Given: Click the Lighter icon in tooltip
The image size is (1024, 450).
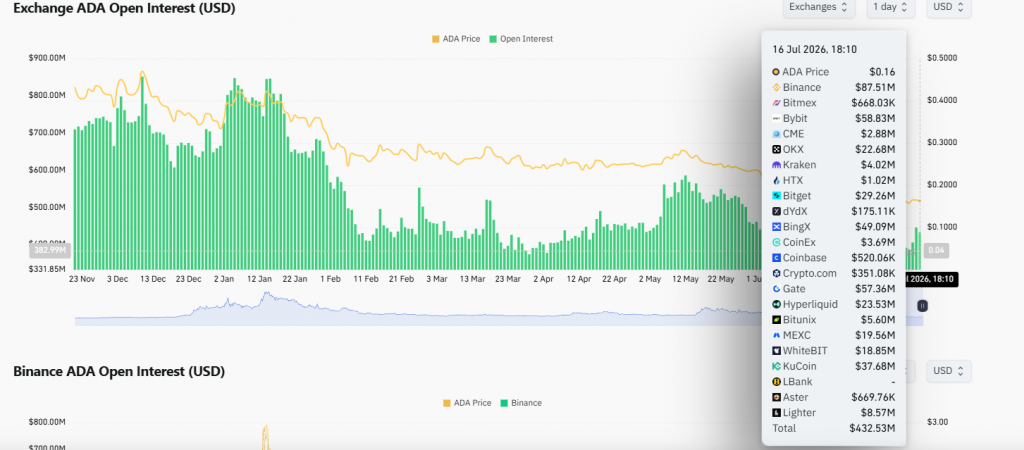Looking at the screenshot, I should click(x=776, y=413).
